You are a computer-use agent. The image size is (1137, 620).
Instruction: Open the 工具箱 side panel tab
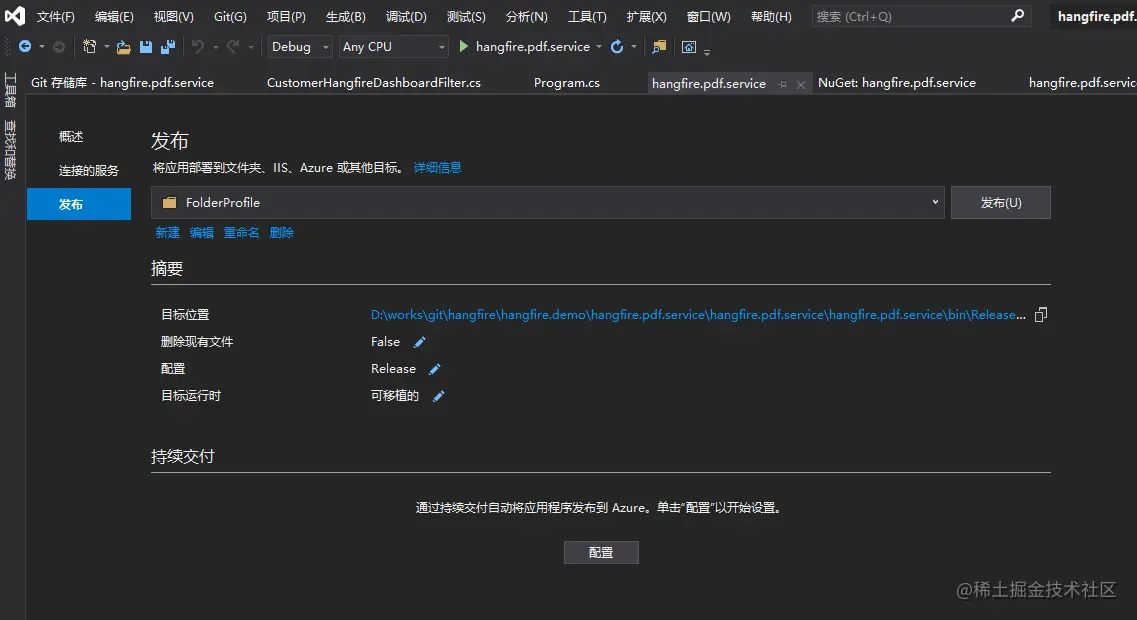click(10, 90)
